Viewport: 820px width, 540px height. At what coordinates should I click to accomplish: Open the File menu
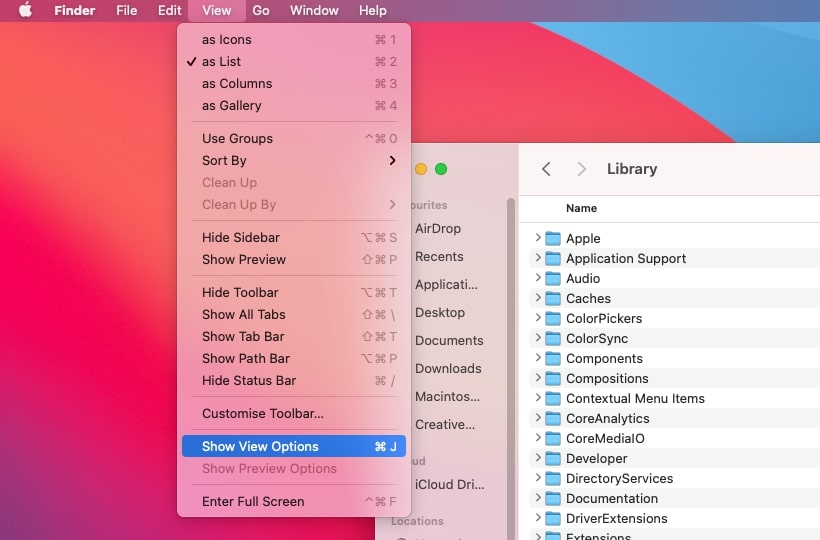coord(127,10)
